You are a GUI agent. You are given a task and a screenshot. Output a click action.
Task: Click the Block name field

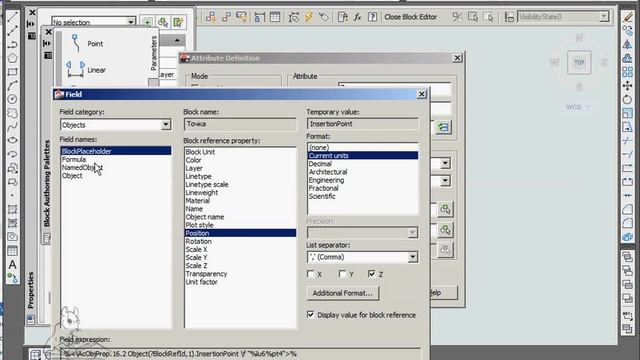pyautogui.click(x=240, y=124)
